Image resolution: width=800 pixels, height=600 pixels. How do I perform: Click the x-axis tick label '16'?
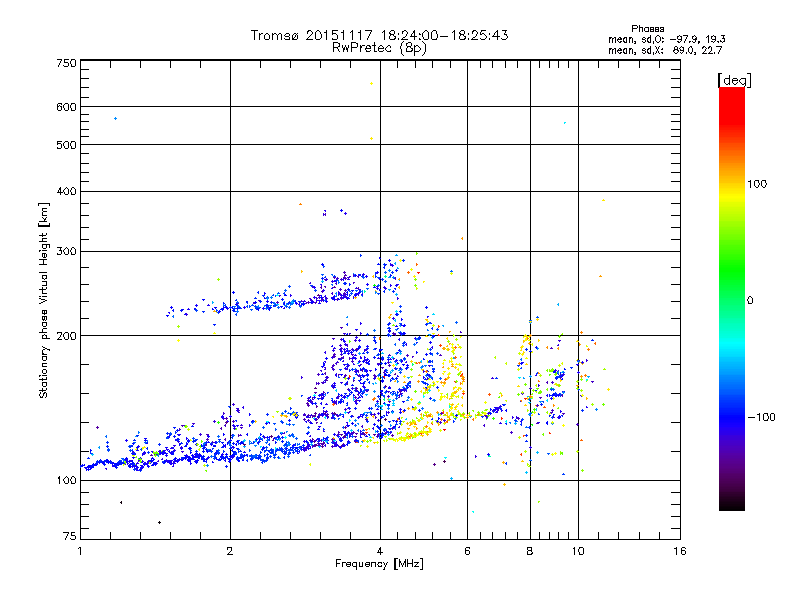click(680, 551)
